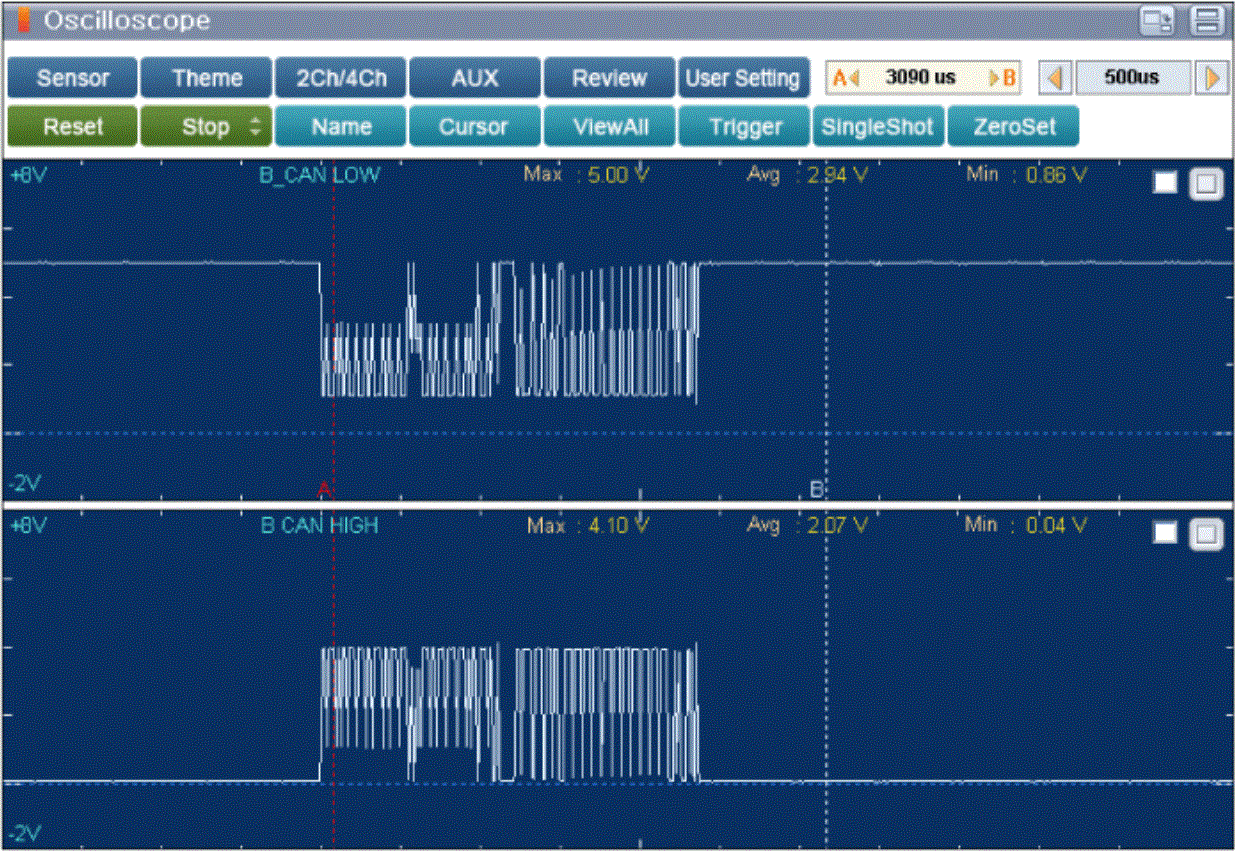
Task: Maximize the B_CAN LOW channel panel
Action: [1206, 183]
